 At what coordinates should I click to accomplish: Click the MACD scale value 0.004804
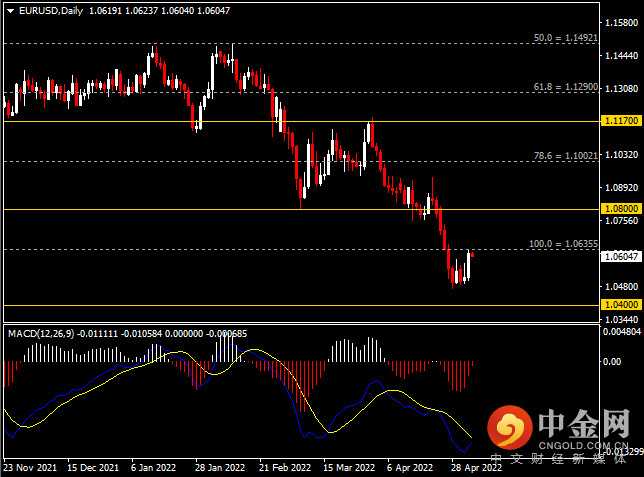pyautogui.click(x=622, y=332)
